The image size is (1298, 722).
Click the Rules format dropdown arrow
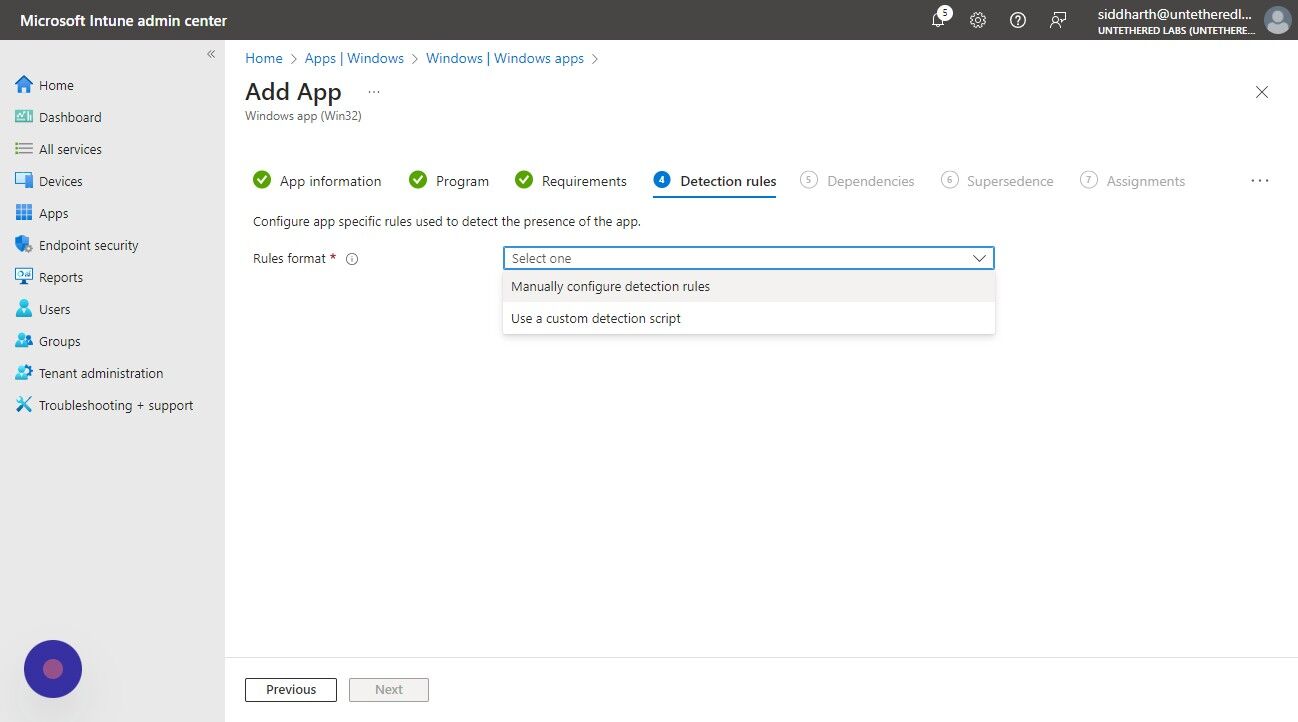click(979, 258)
